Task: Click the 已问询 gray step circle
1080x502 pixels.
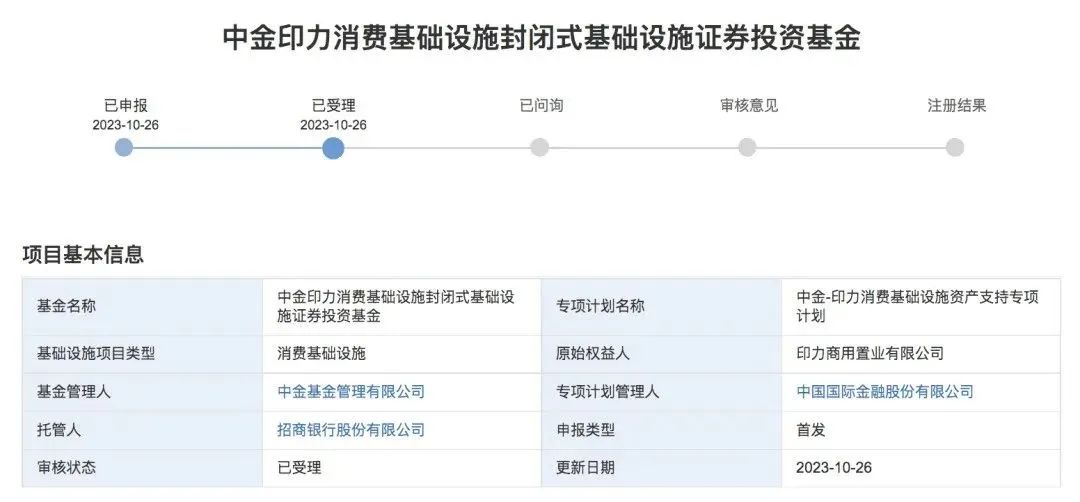Action: click(x=540, y=147)
